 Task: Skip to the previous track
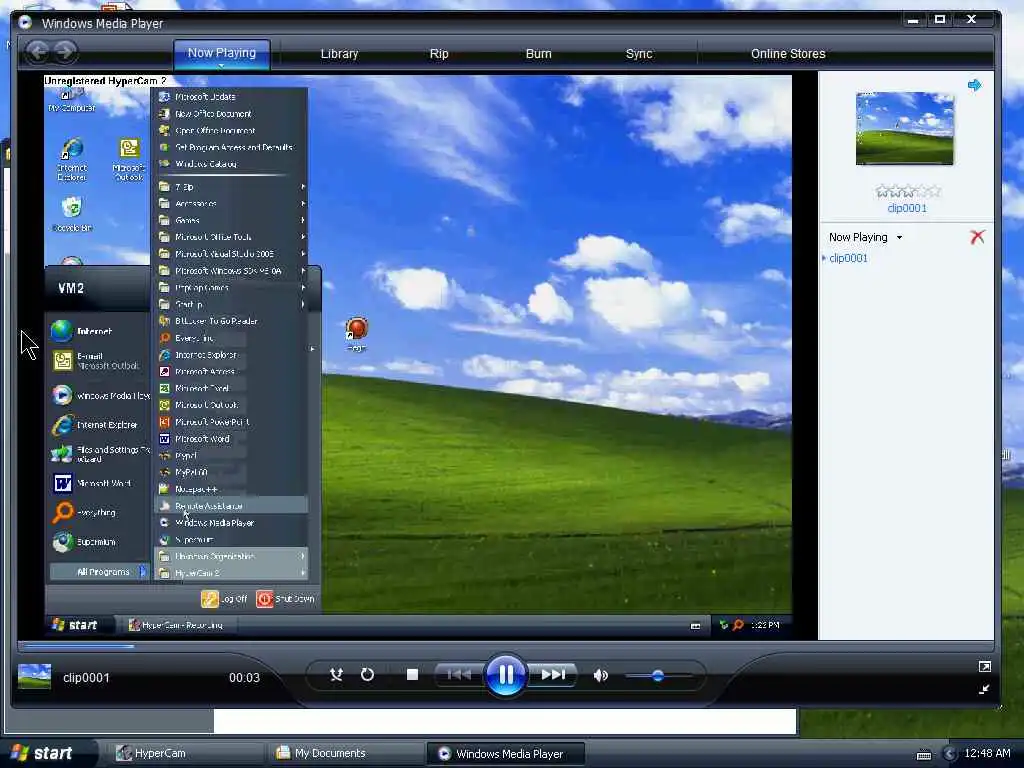pyautogui.click(x=460, y=675)
